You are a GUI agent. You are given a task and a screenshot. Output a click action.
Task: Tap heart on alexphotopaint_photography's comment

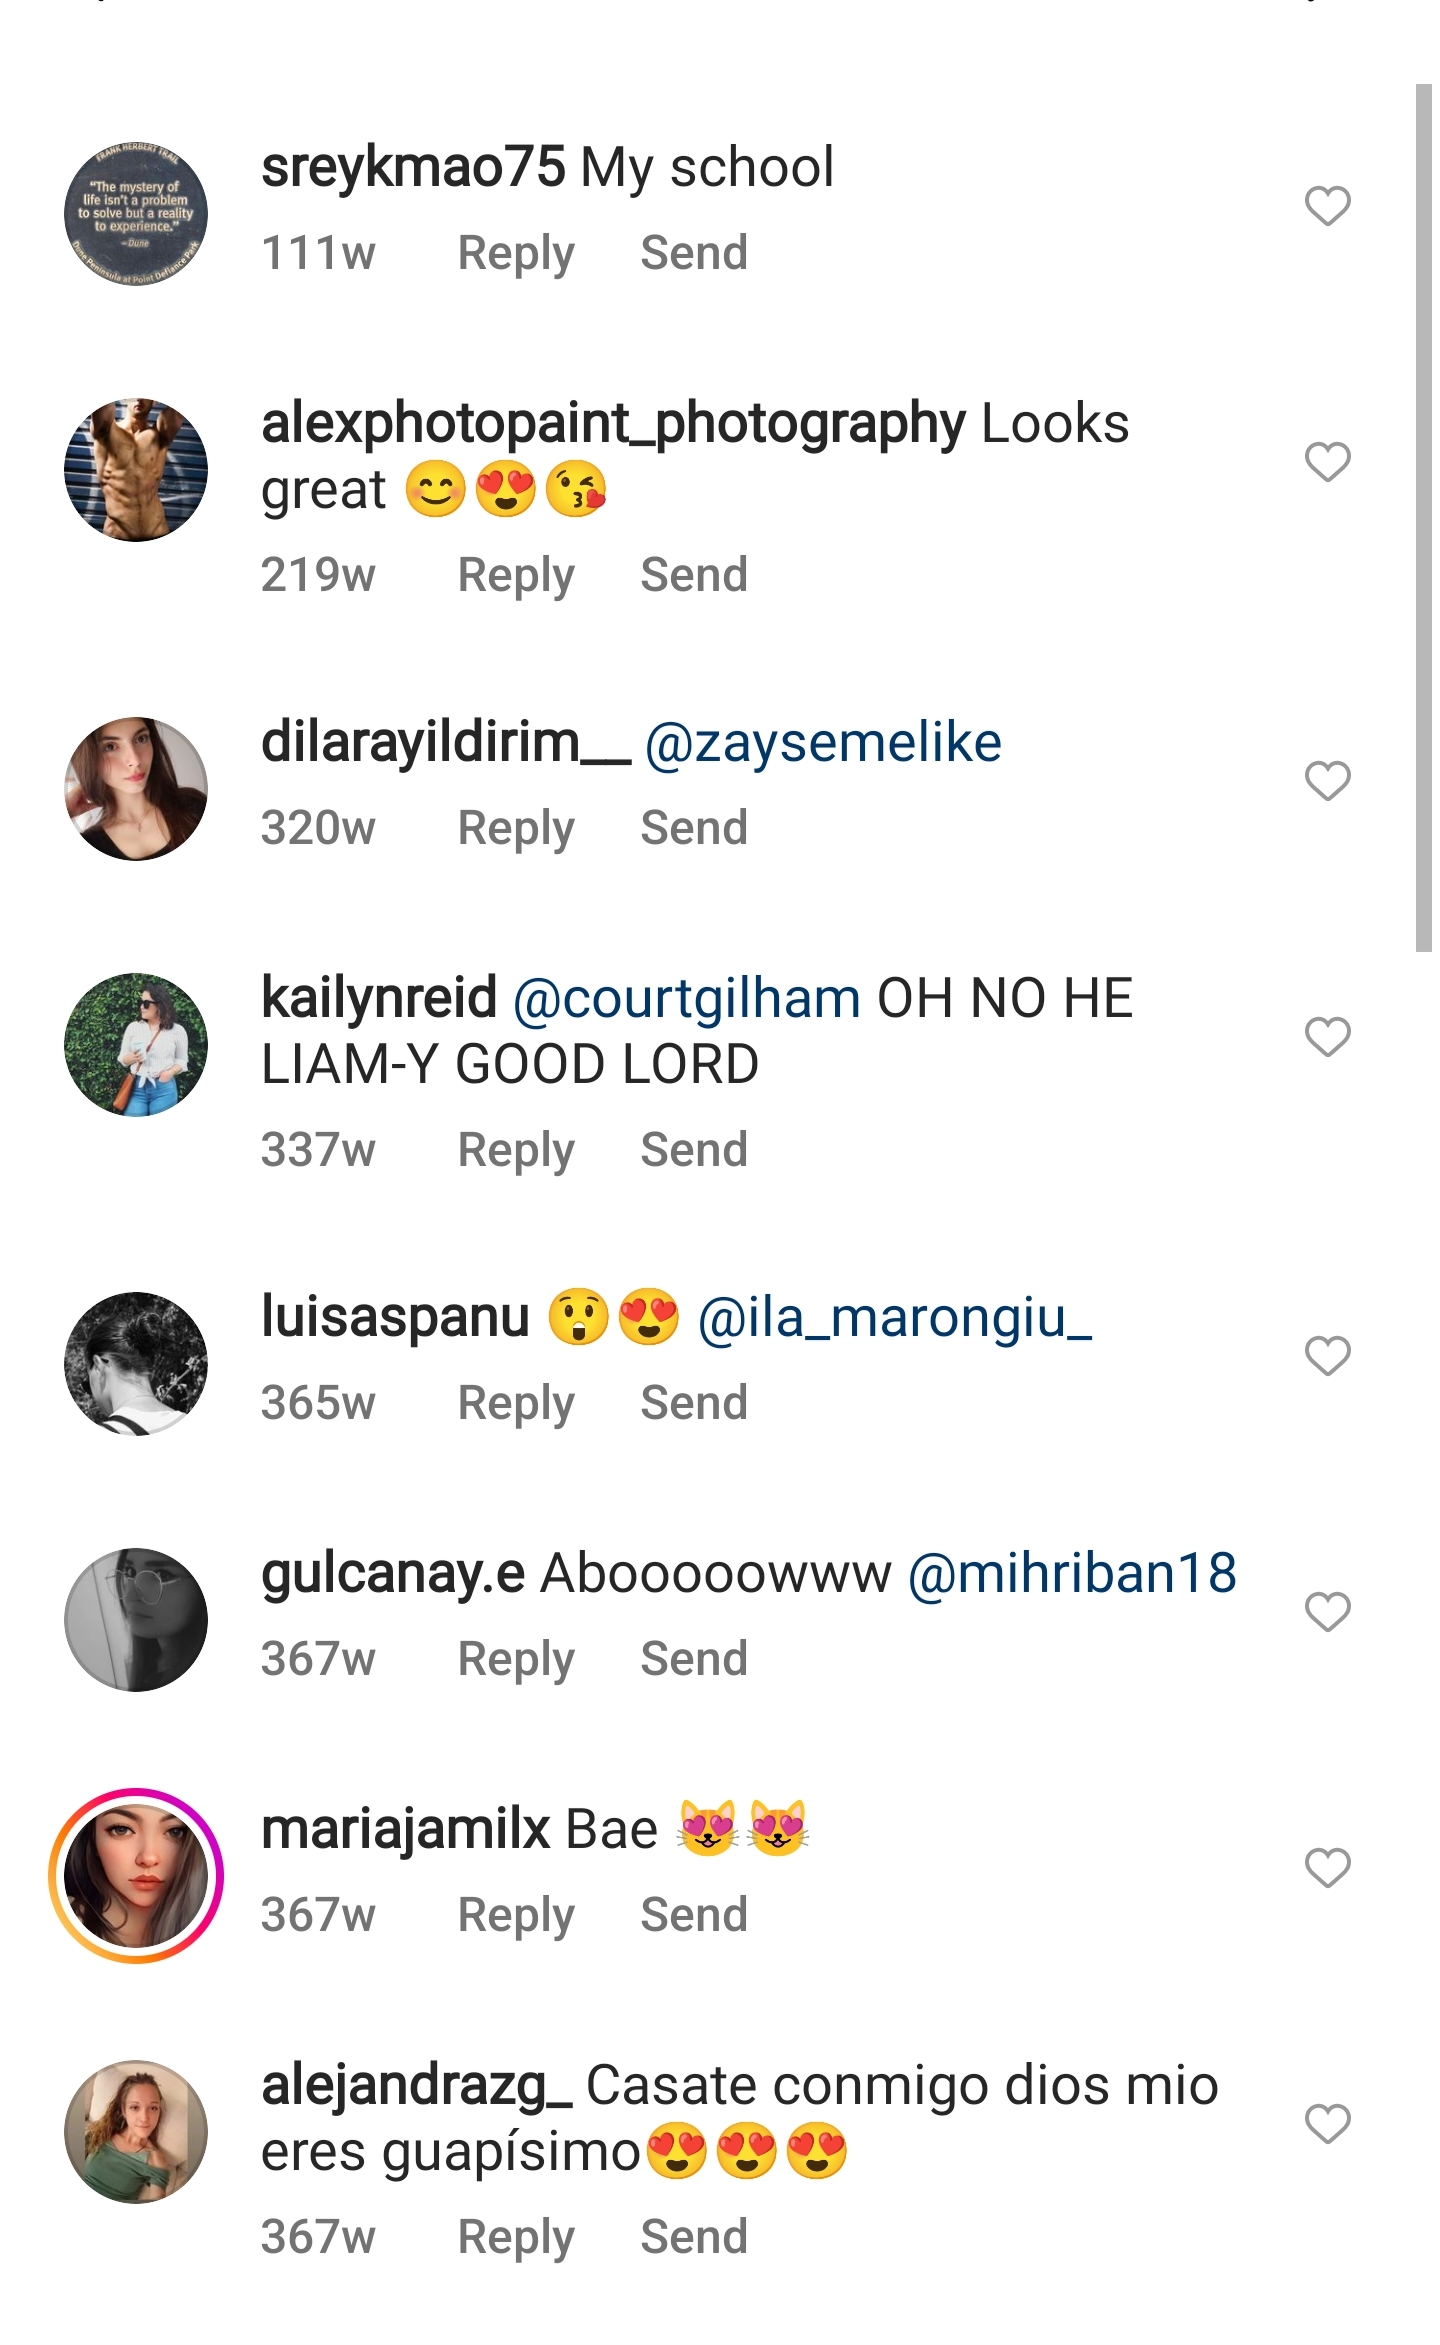click(1327, 462)
